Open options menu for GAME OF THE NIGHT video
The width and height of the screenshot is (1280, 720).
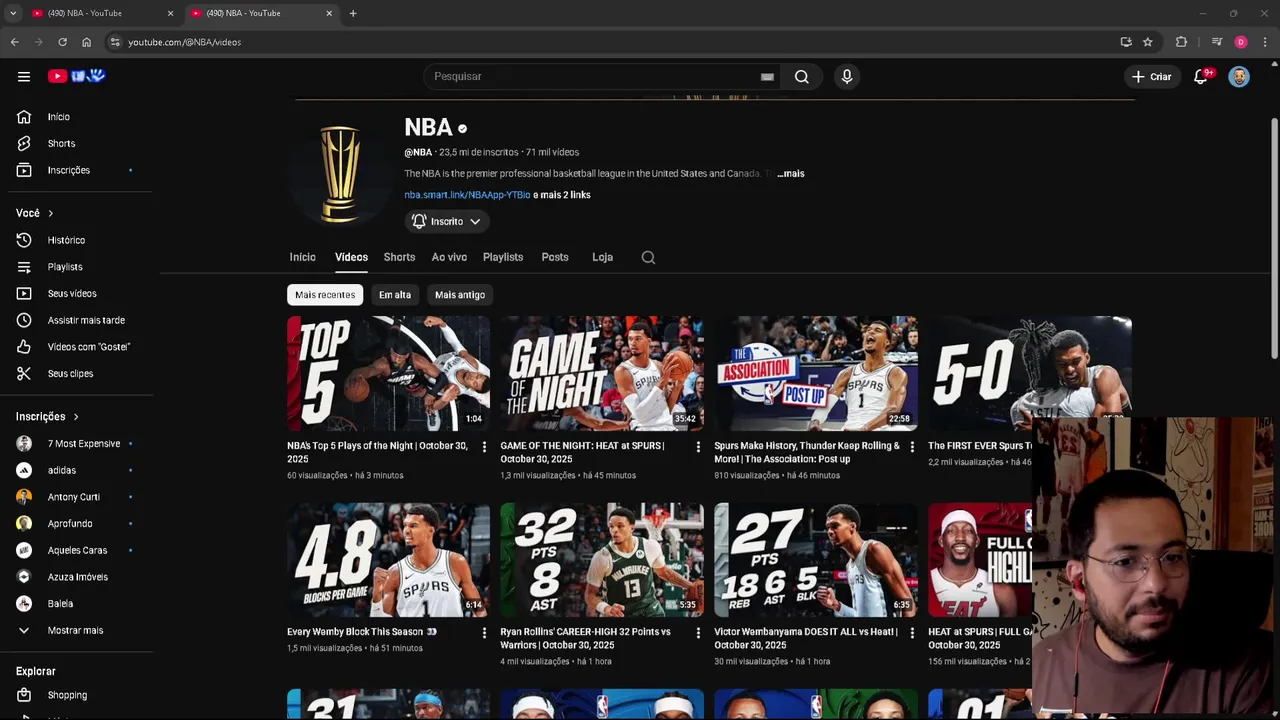coord(698,447)
